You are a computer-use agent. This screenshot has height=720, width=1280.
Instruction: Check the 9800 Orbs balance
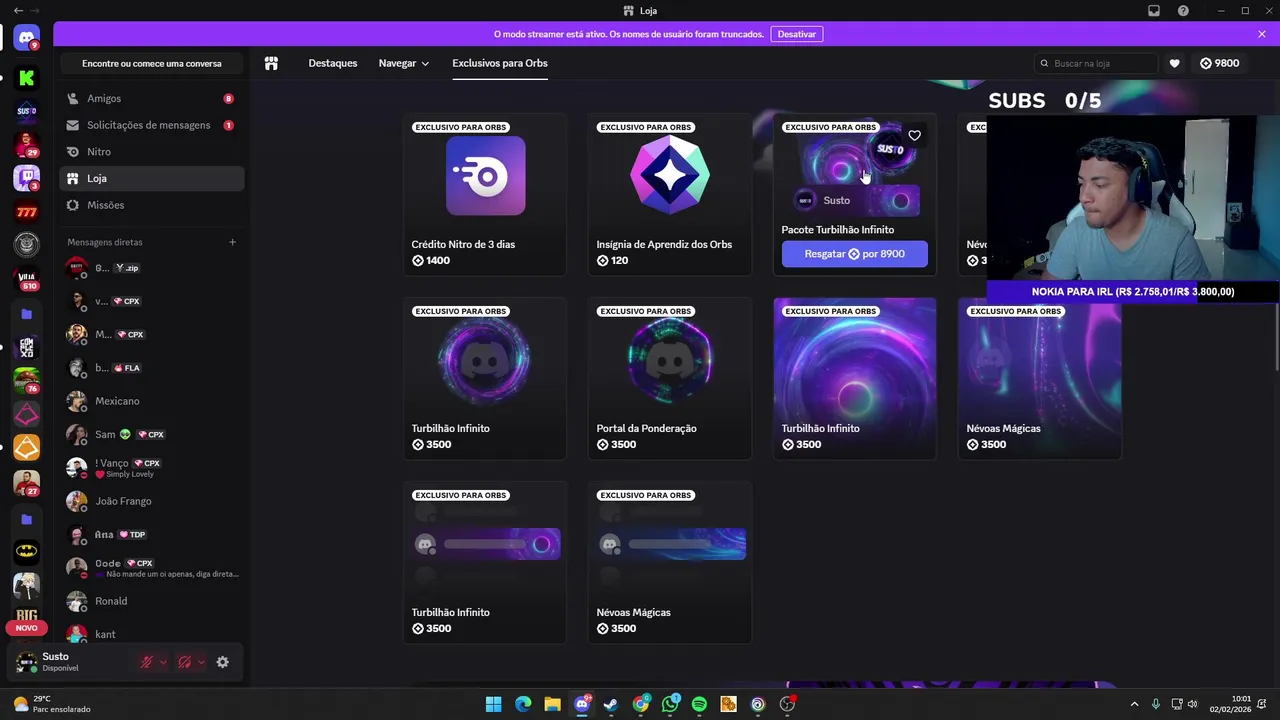pyautogui.click(x=1219, y=63)
